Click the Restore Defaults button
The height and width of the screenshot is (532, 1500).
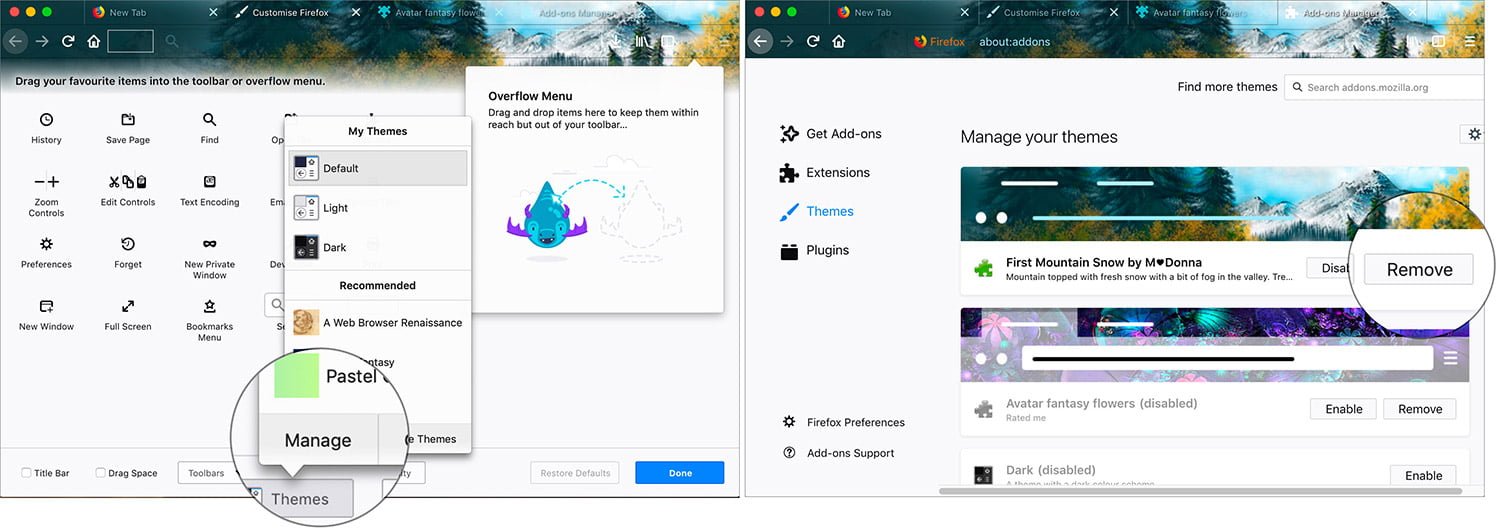click(574, 473)
